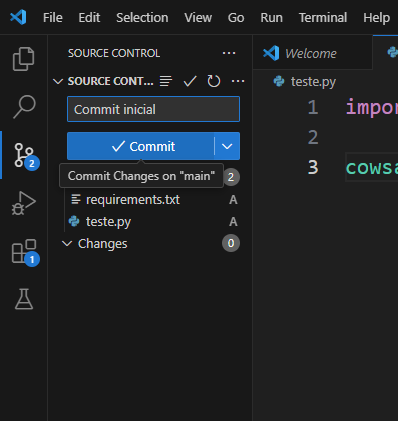Viewport: 398px width, 421px height.
Task: Collapse the Source Control repository section
Action: click(58, 81)
